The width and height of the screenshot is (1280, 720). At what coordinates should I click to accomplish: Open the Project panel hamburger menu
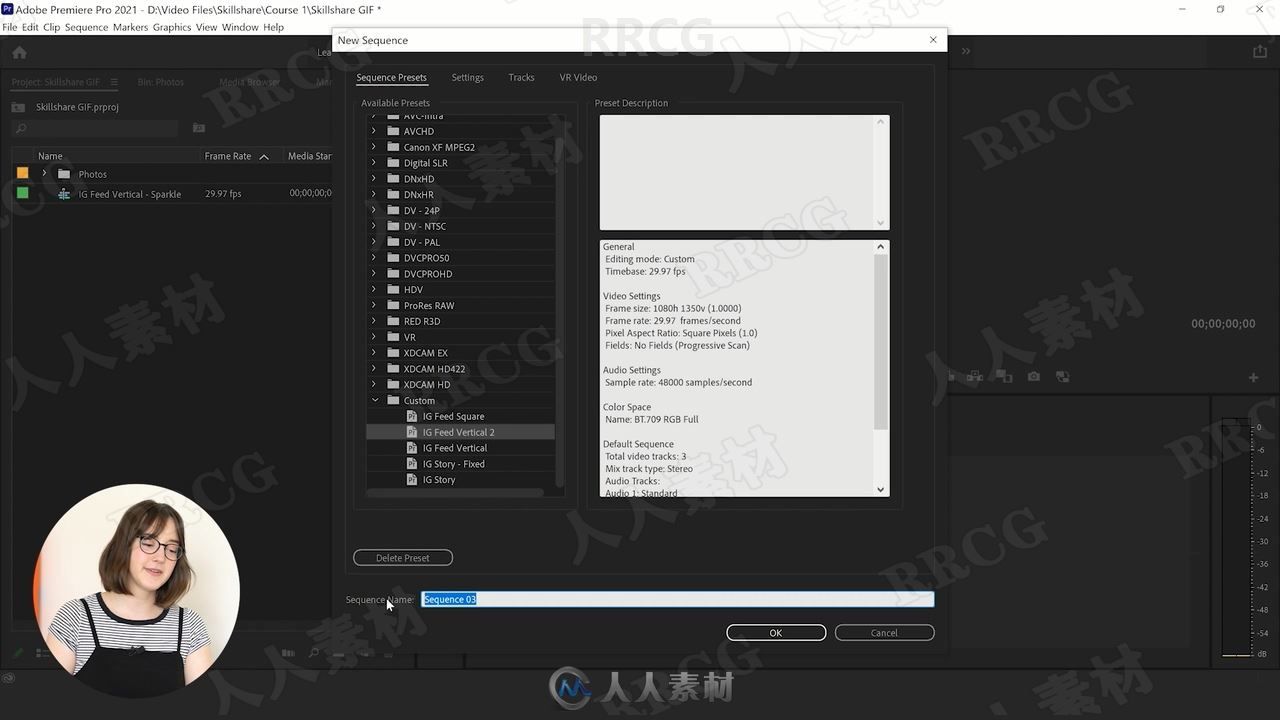coord(113,82)
